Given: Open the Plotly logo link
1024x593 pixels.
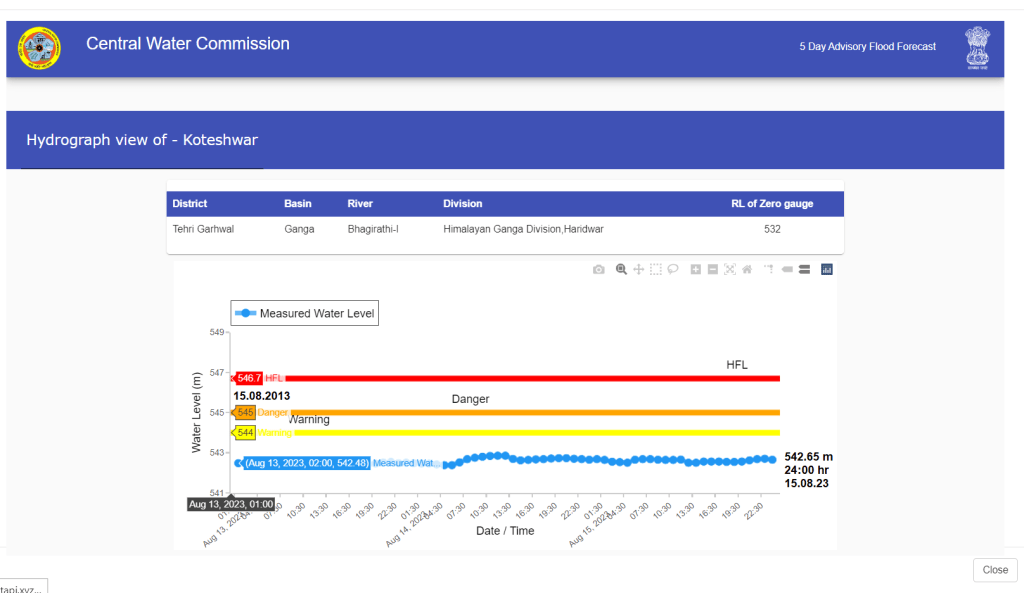Looking at the screenshot, I should [826, 269].
